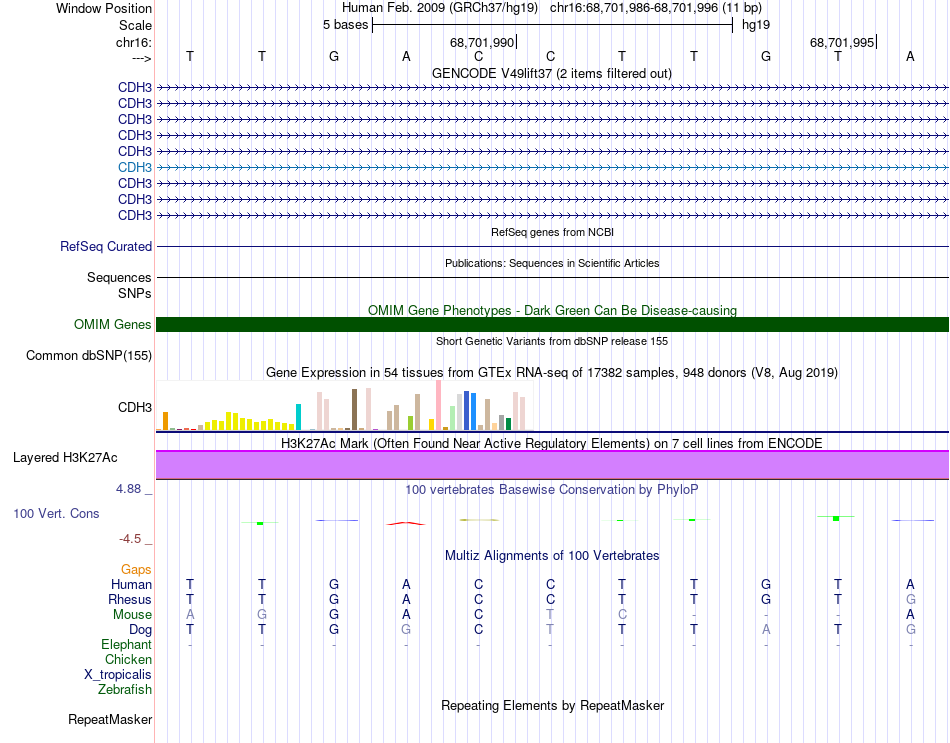
Task: Click the chr16: ruler label
Action: [134, 42]
